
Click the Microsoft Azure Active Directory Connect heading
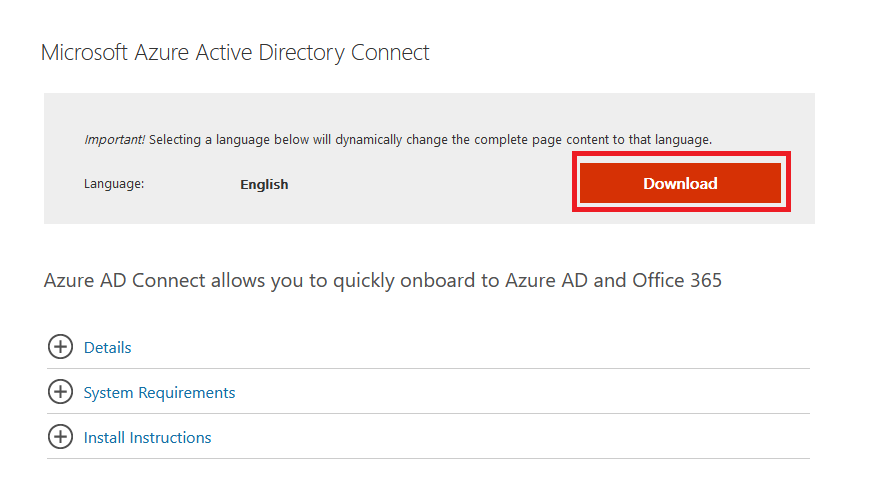point(235,53)
